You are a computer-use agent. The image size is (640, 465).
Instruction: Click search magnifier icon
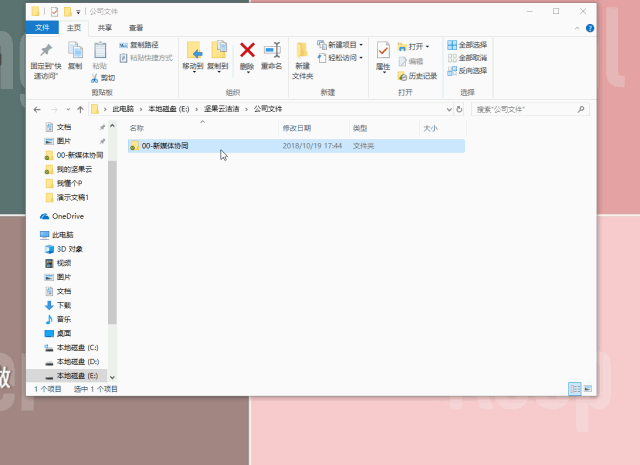click(x=581, y=109)
